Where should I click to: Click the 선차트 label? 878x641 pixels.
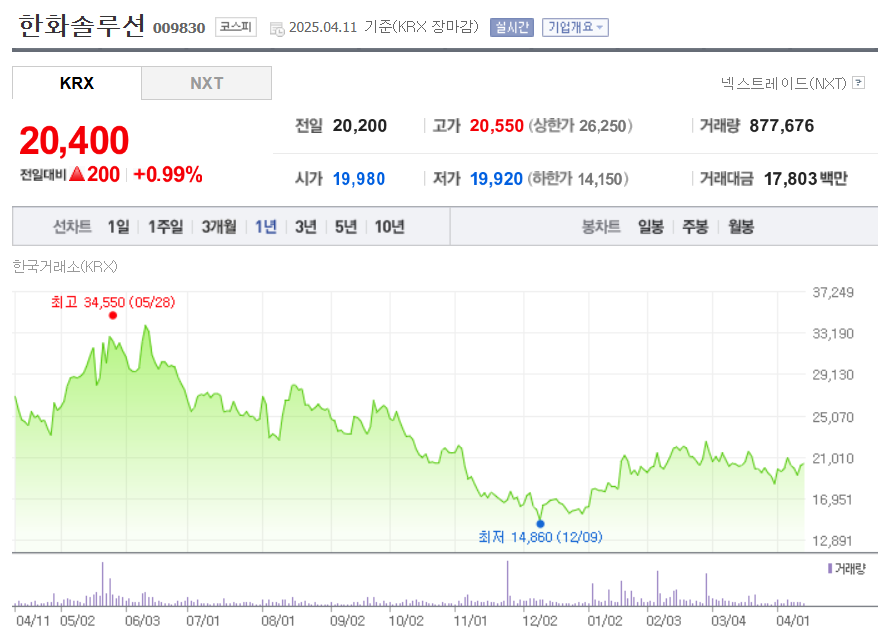click(x=72, y=227)
